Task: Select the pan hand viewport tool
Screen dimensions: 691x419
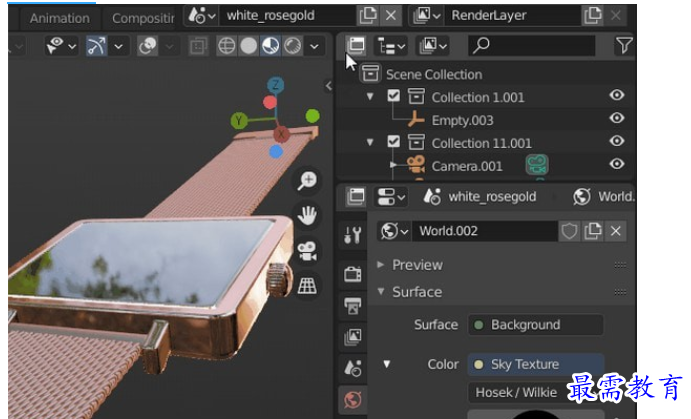Action: click(x=307, y=216)
